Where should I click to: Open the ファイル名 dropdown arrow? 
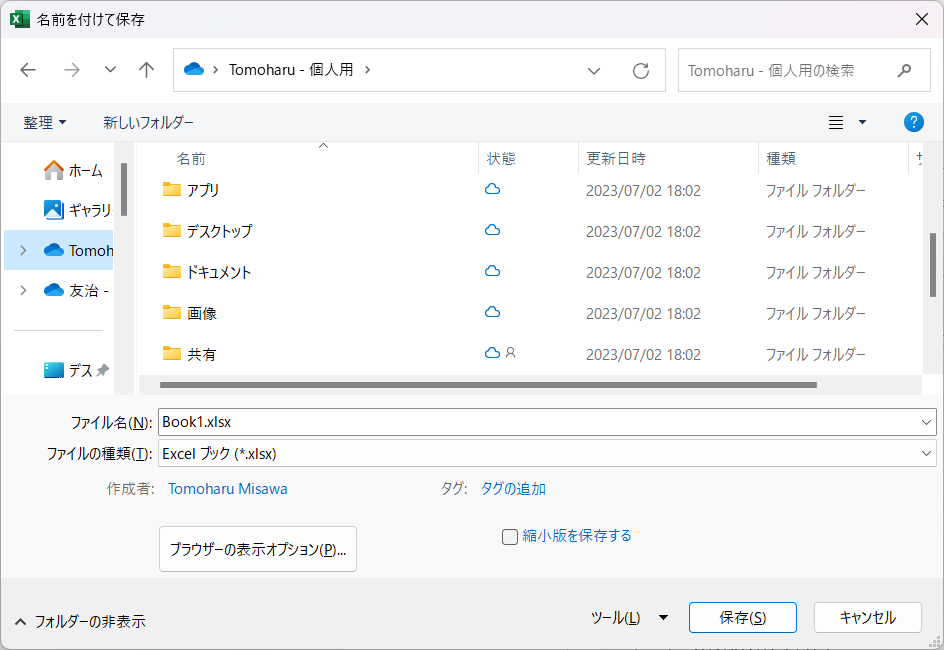coord(927,422)
